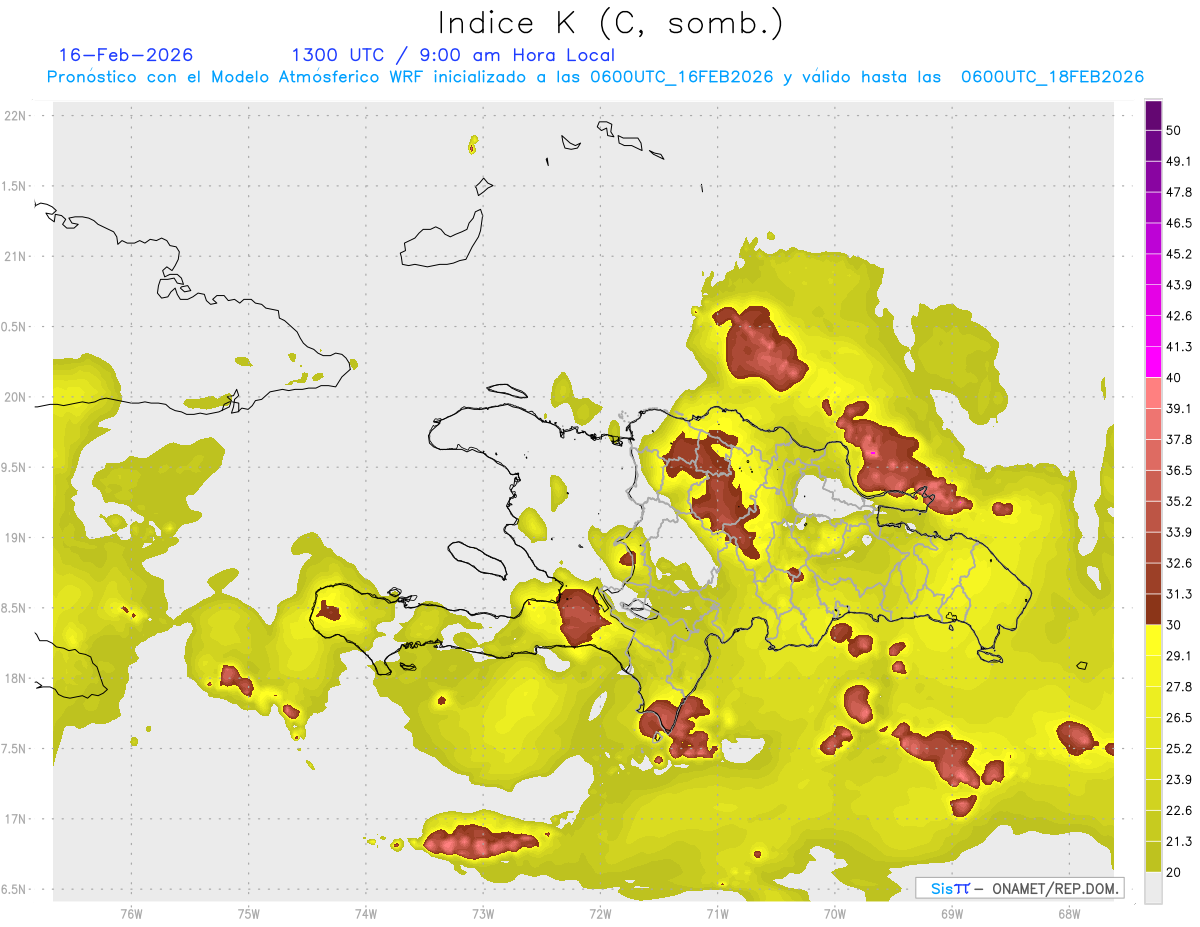The width and height of the screenshot is (1200, 927).
Task: Click the colorbar value "32.6"
Action: 1179,563
